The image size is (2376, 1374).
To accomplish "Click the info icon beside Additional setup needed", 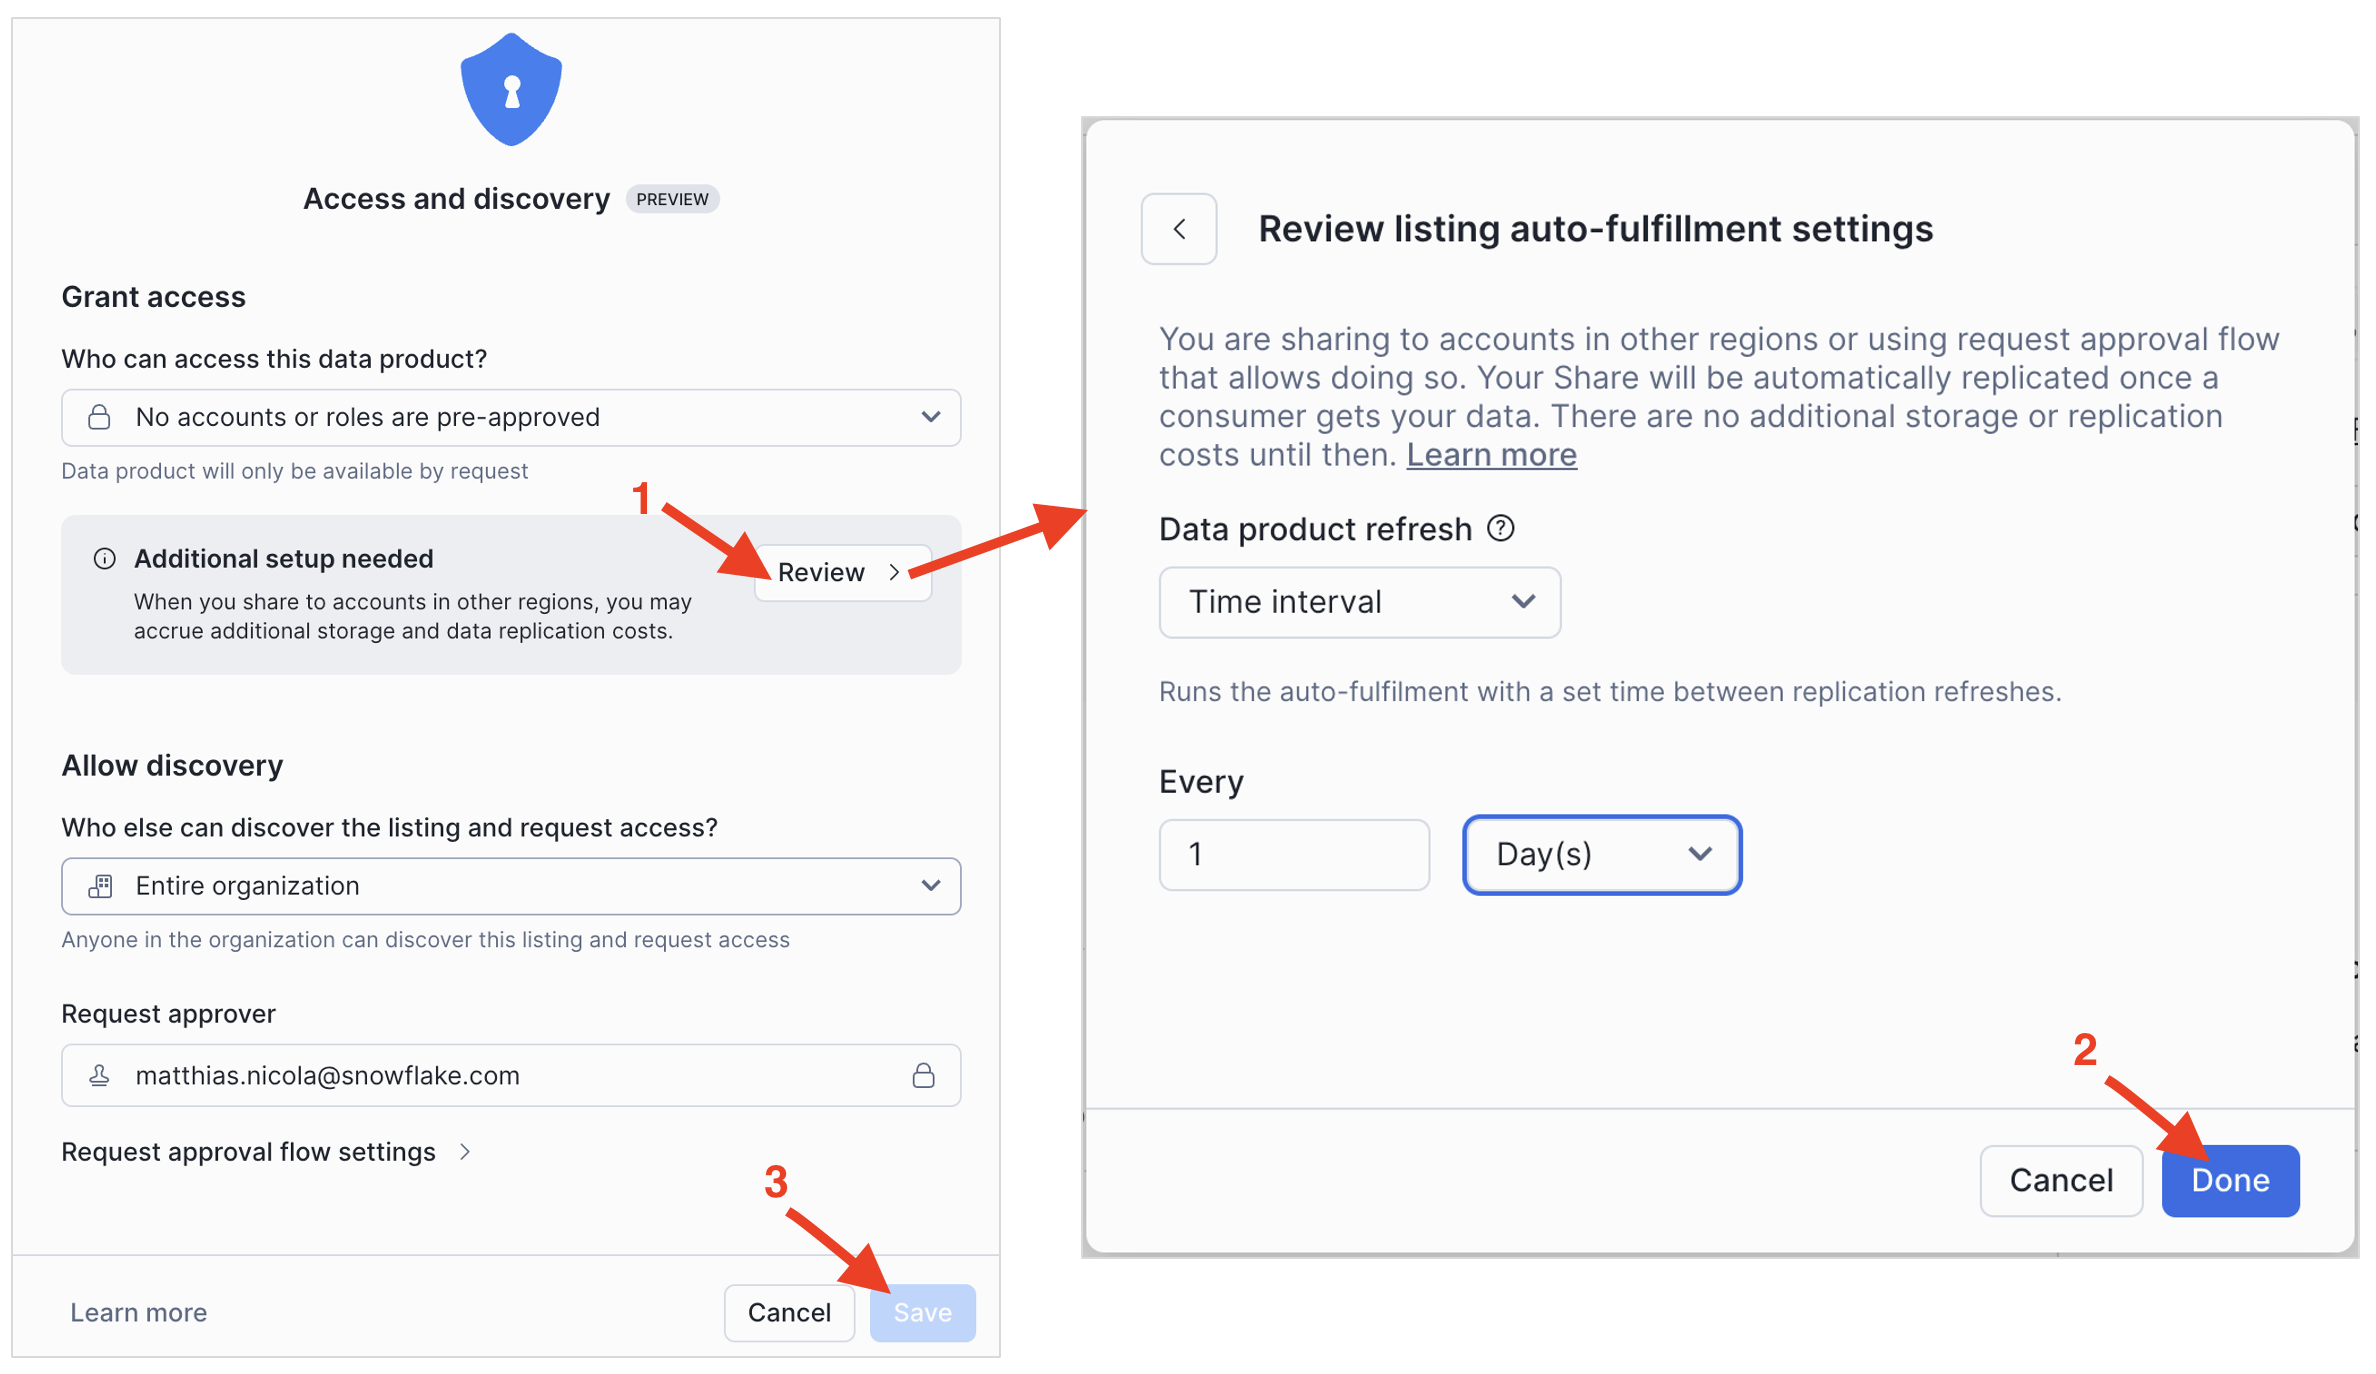I will click(104, 558).
